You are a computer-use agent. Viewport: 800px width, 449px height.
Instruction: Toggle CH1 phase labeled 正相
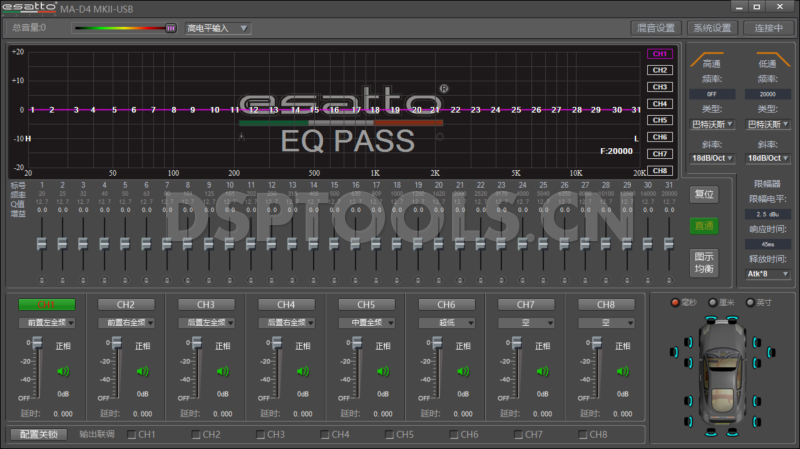click(63, 346)
